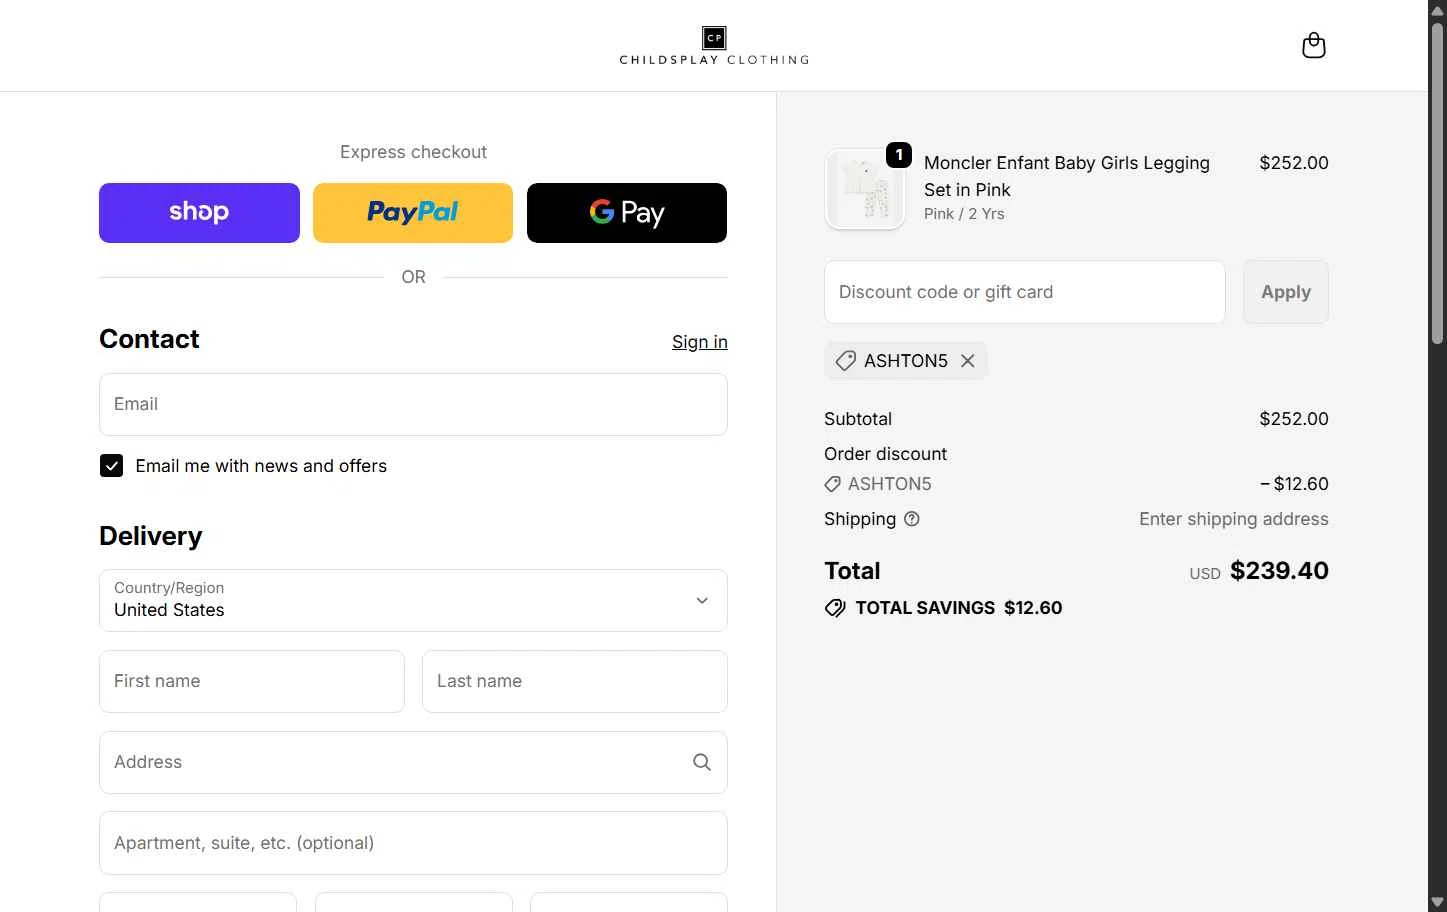Click the Enter shipping address text
The height and width of the screenshot is (912, 1447).
click(x=1234, y=519)
